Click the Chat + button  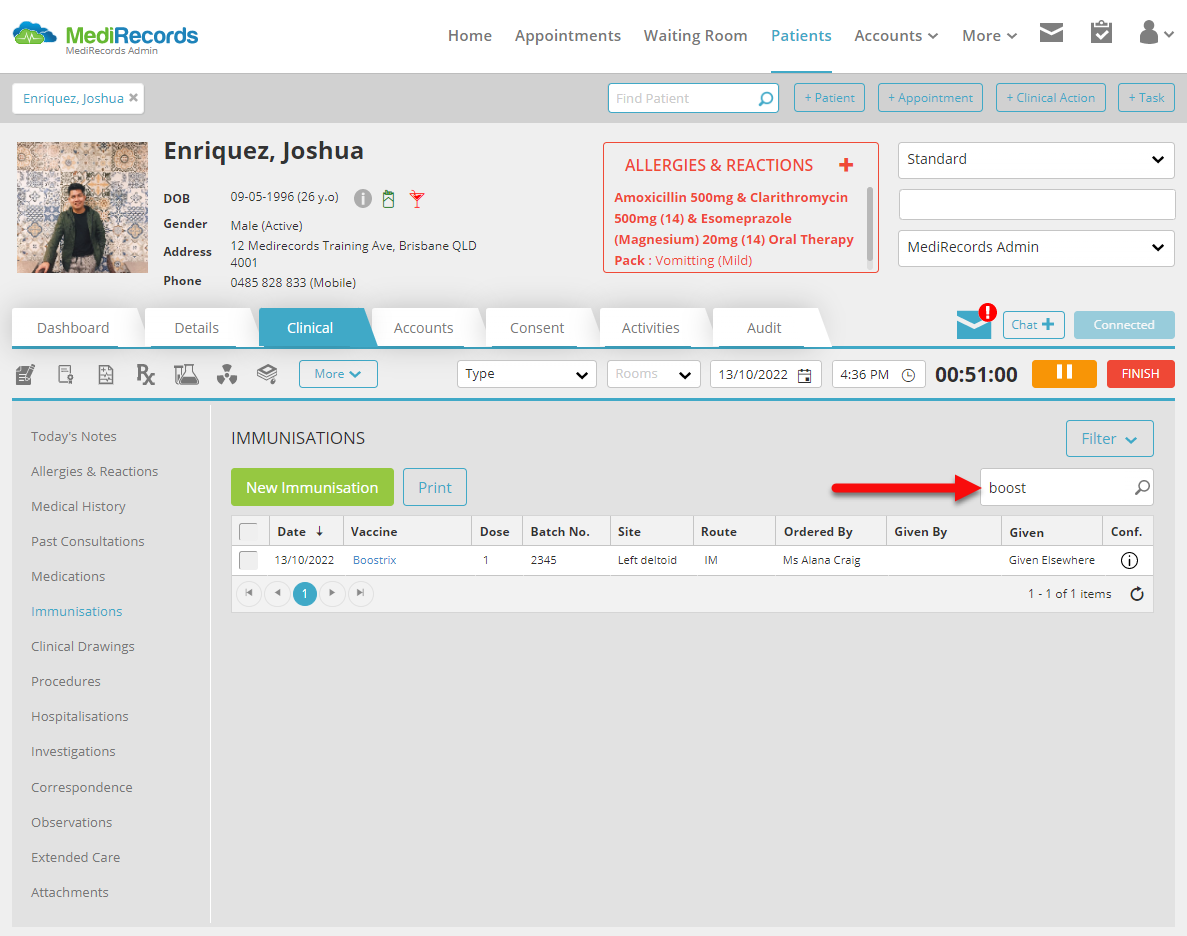1033,325
